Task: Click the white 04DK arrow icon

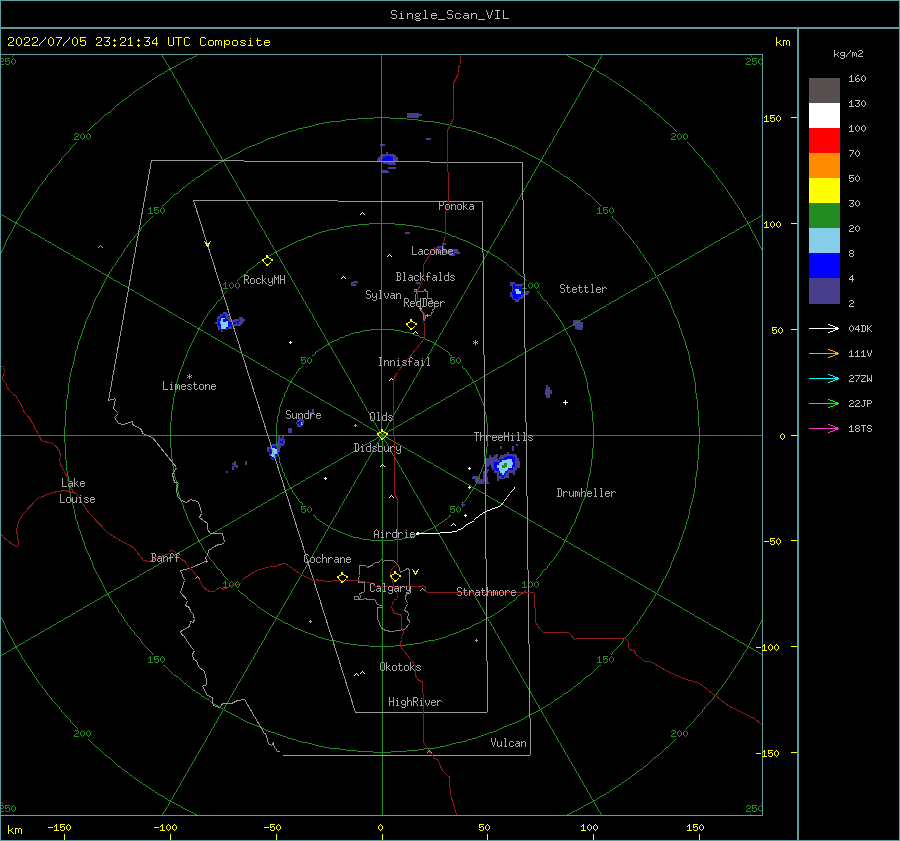Action: click(x=824, y=328)
